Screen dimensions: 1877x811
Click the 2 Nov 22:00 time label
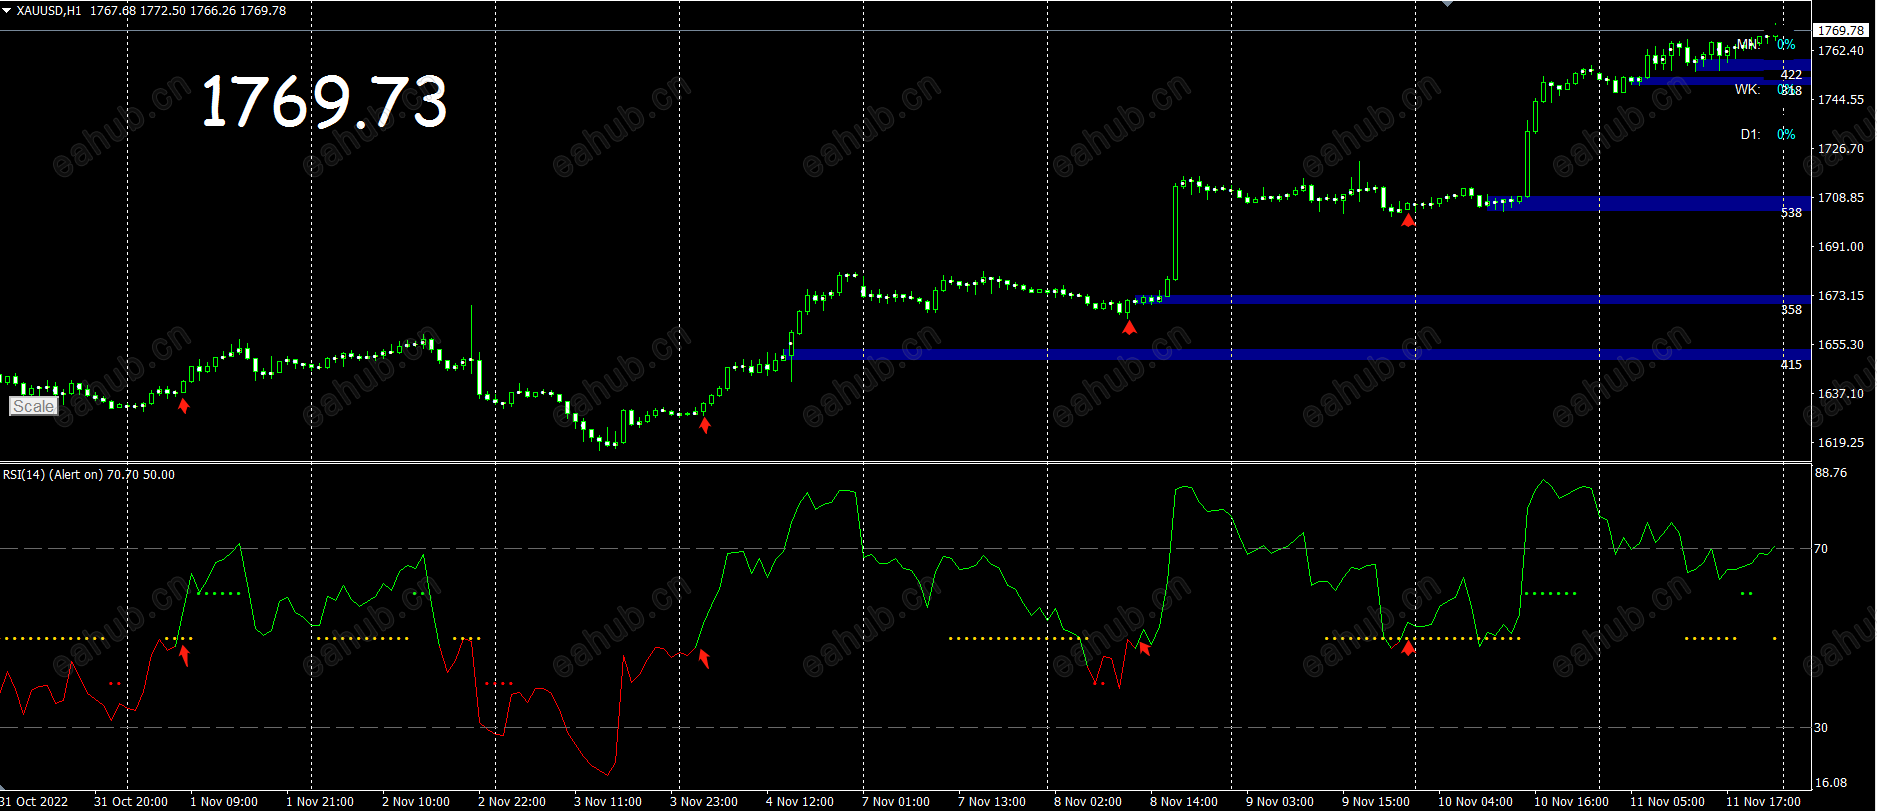pyautogui.click(x=512, y=802)
